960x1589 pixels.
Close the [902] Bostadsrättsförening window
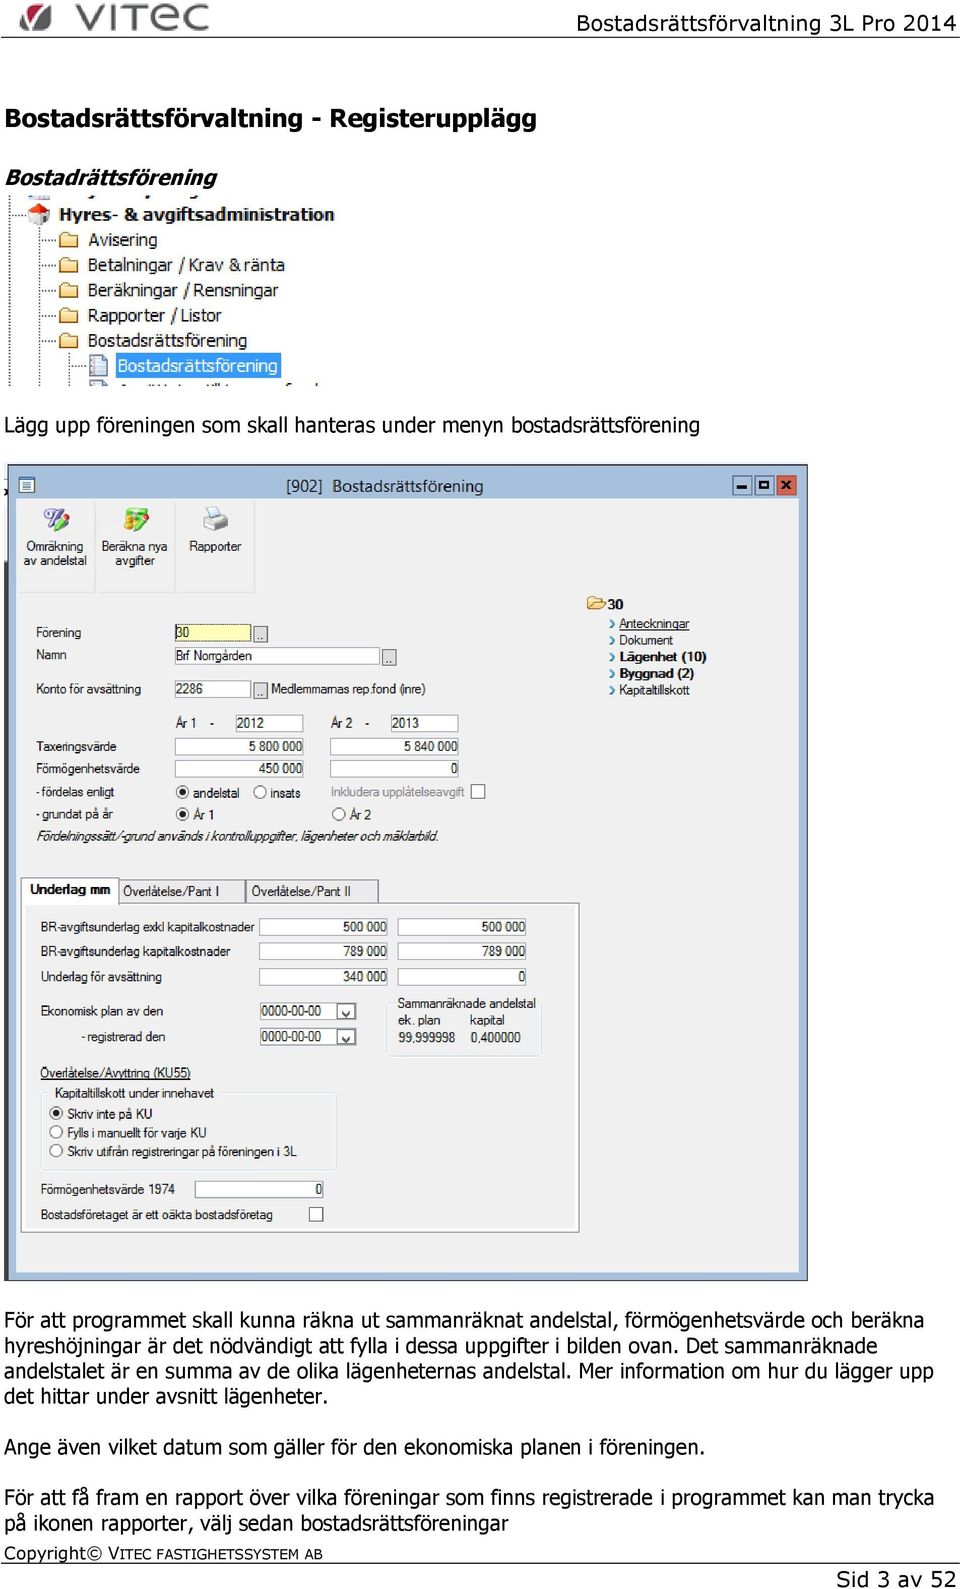point(787,485)
